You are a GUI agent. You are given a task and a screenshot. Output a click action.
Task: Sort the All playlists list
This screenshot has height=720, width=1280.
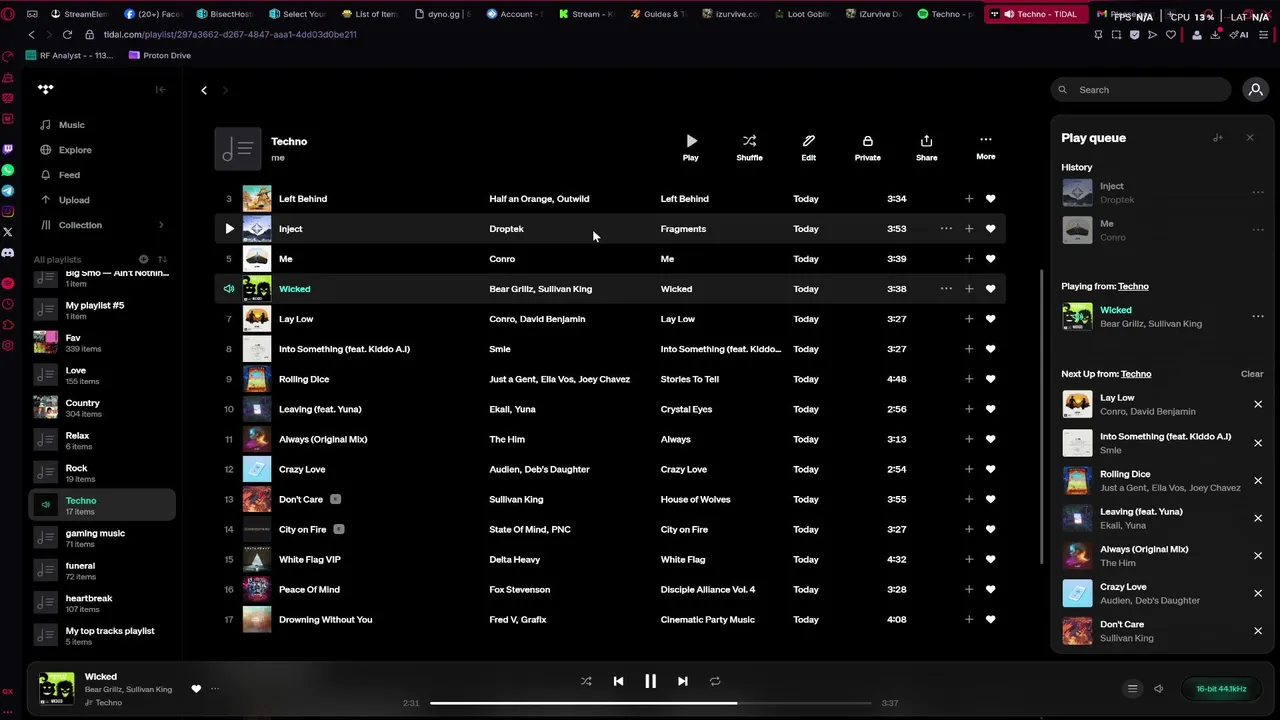162,259
